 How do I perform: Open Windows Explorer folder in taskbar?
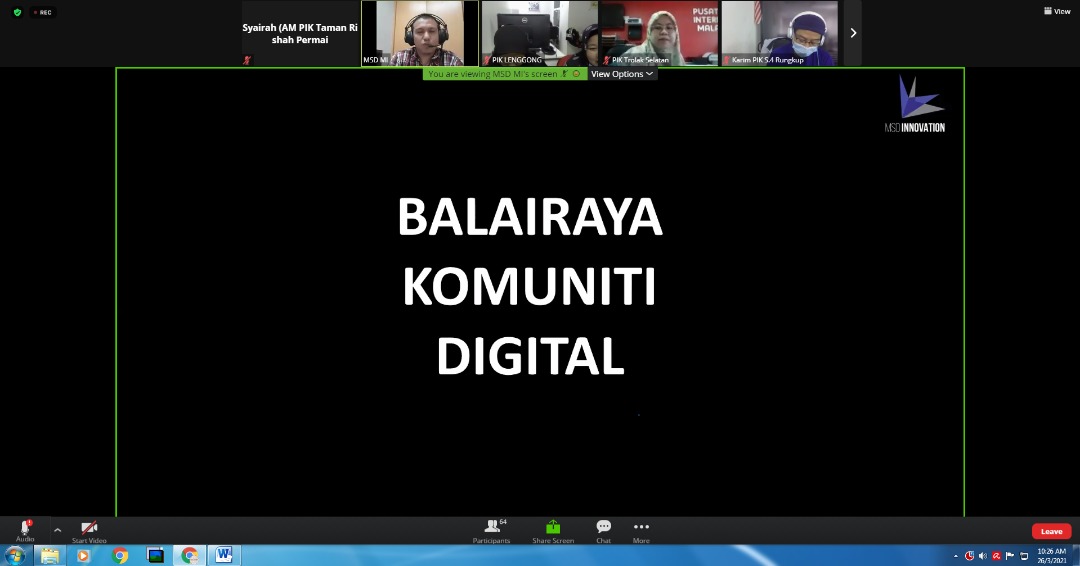pyautogui.click(x=49, y=555)
